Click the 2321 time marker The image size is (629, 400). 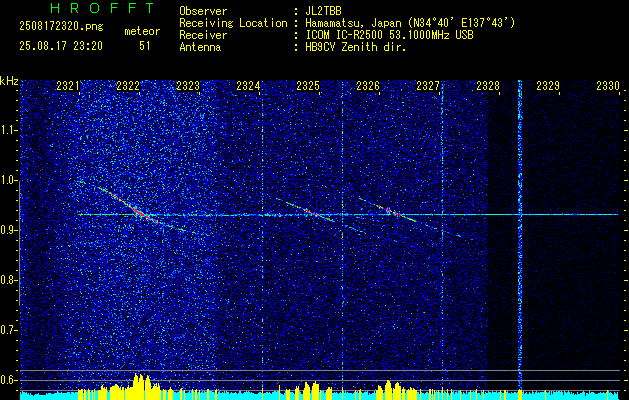67,86
